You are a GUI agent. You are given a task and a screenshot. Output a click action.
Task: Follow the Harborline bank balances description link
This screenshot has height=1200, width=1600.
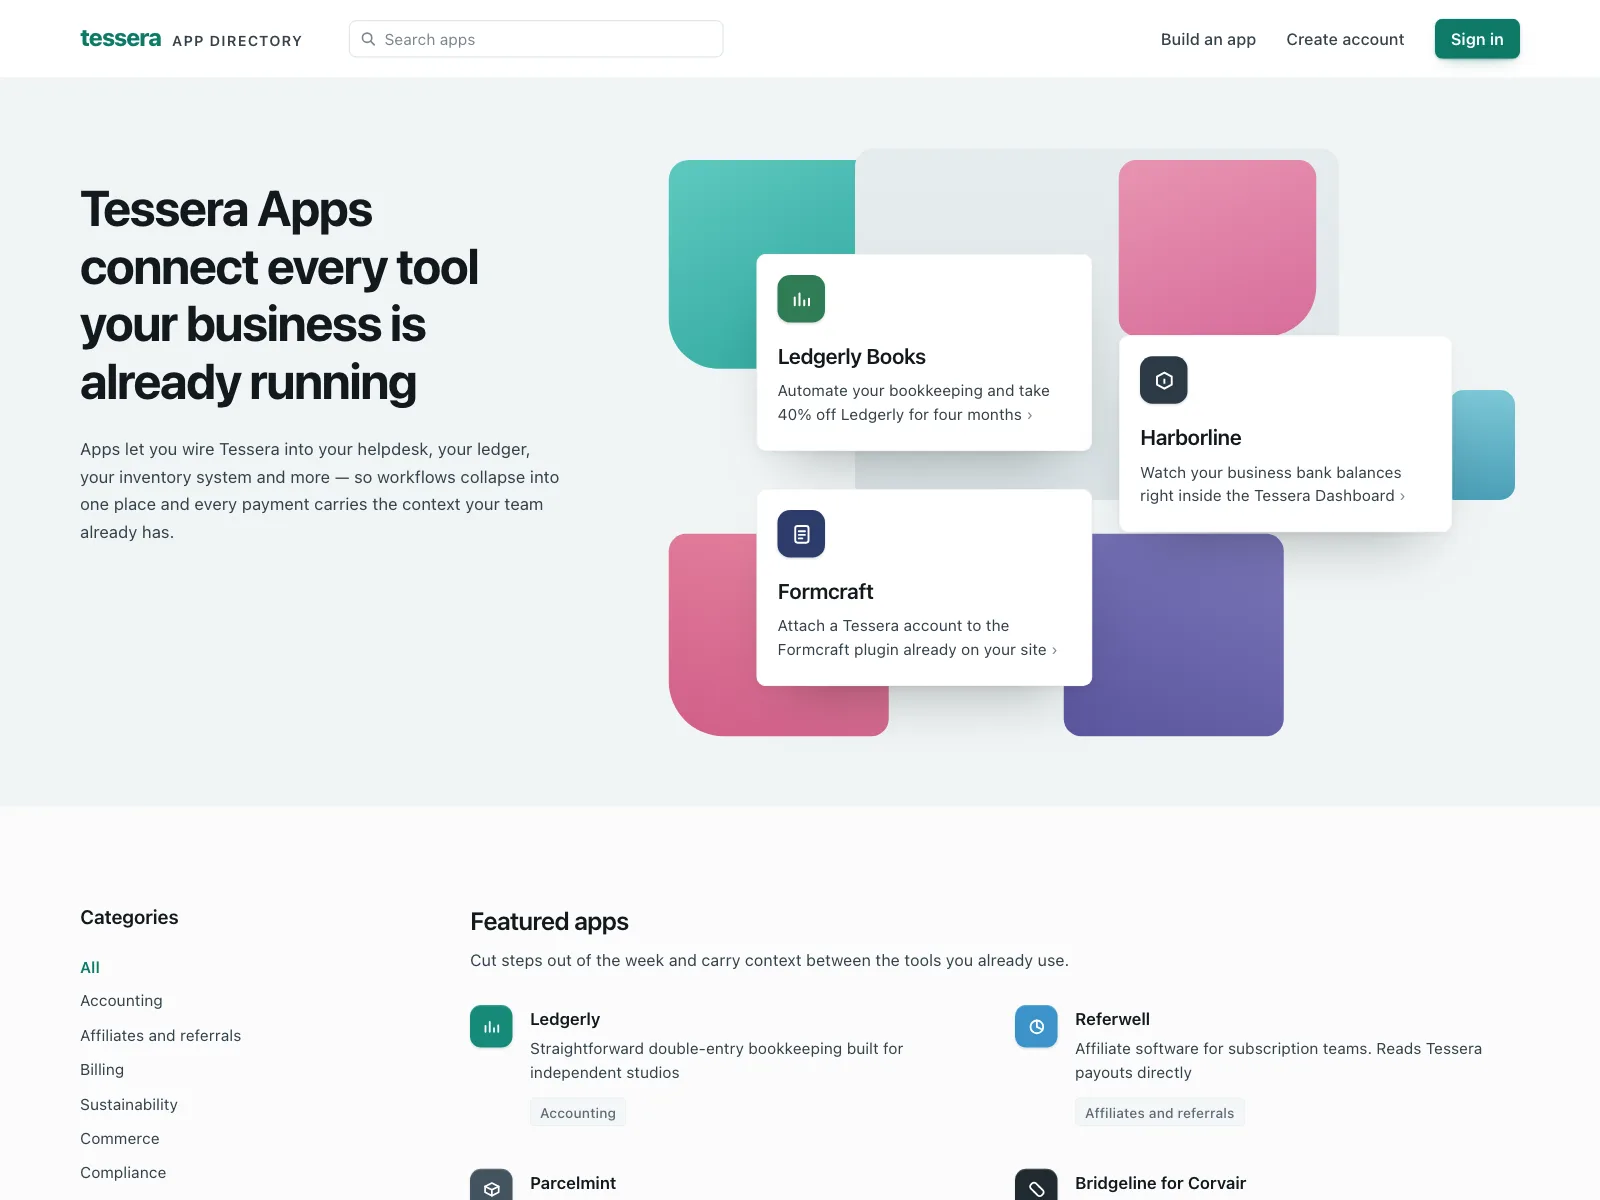[x=1272, y=484]
